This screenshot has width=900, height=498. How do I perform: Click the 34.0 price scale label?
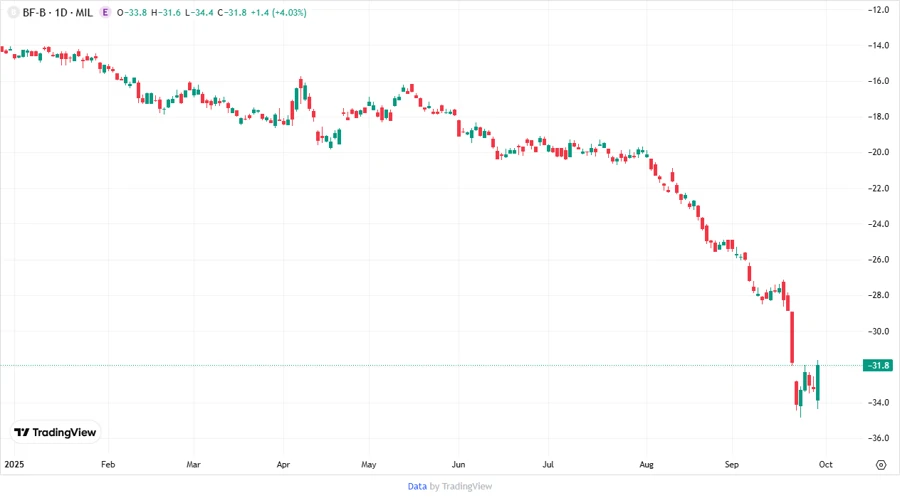pos(878,402)
